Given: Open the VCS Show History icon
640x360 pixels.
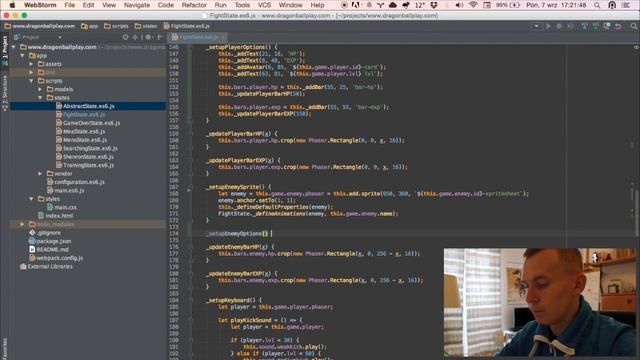Looking at the screenshot, I should click(x=607, y=26).
